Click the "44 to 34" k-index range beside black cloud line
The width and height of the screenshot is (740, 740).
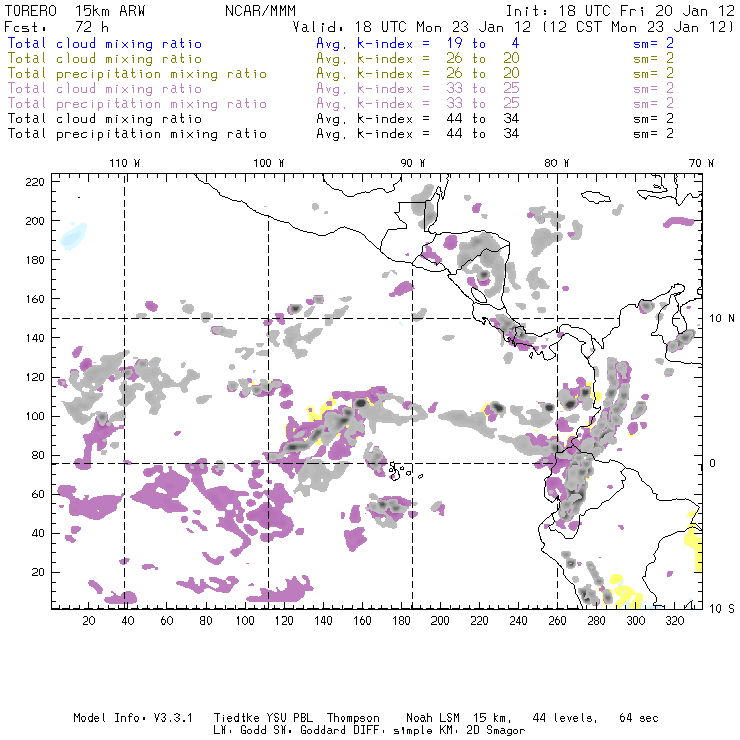point(483,119)
